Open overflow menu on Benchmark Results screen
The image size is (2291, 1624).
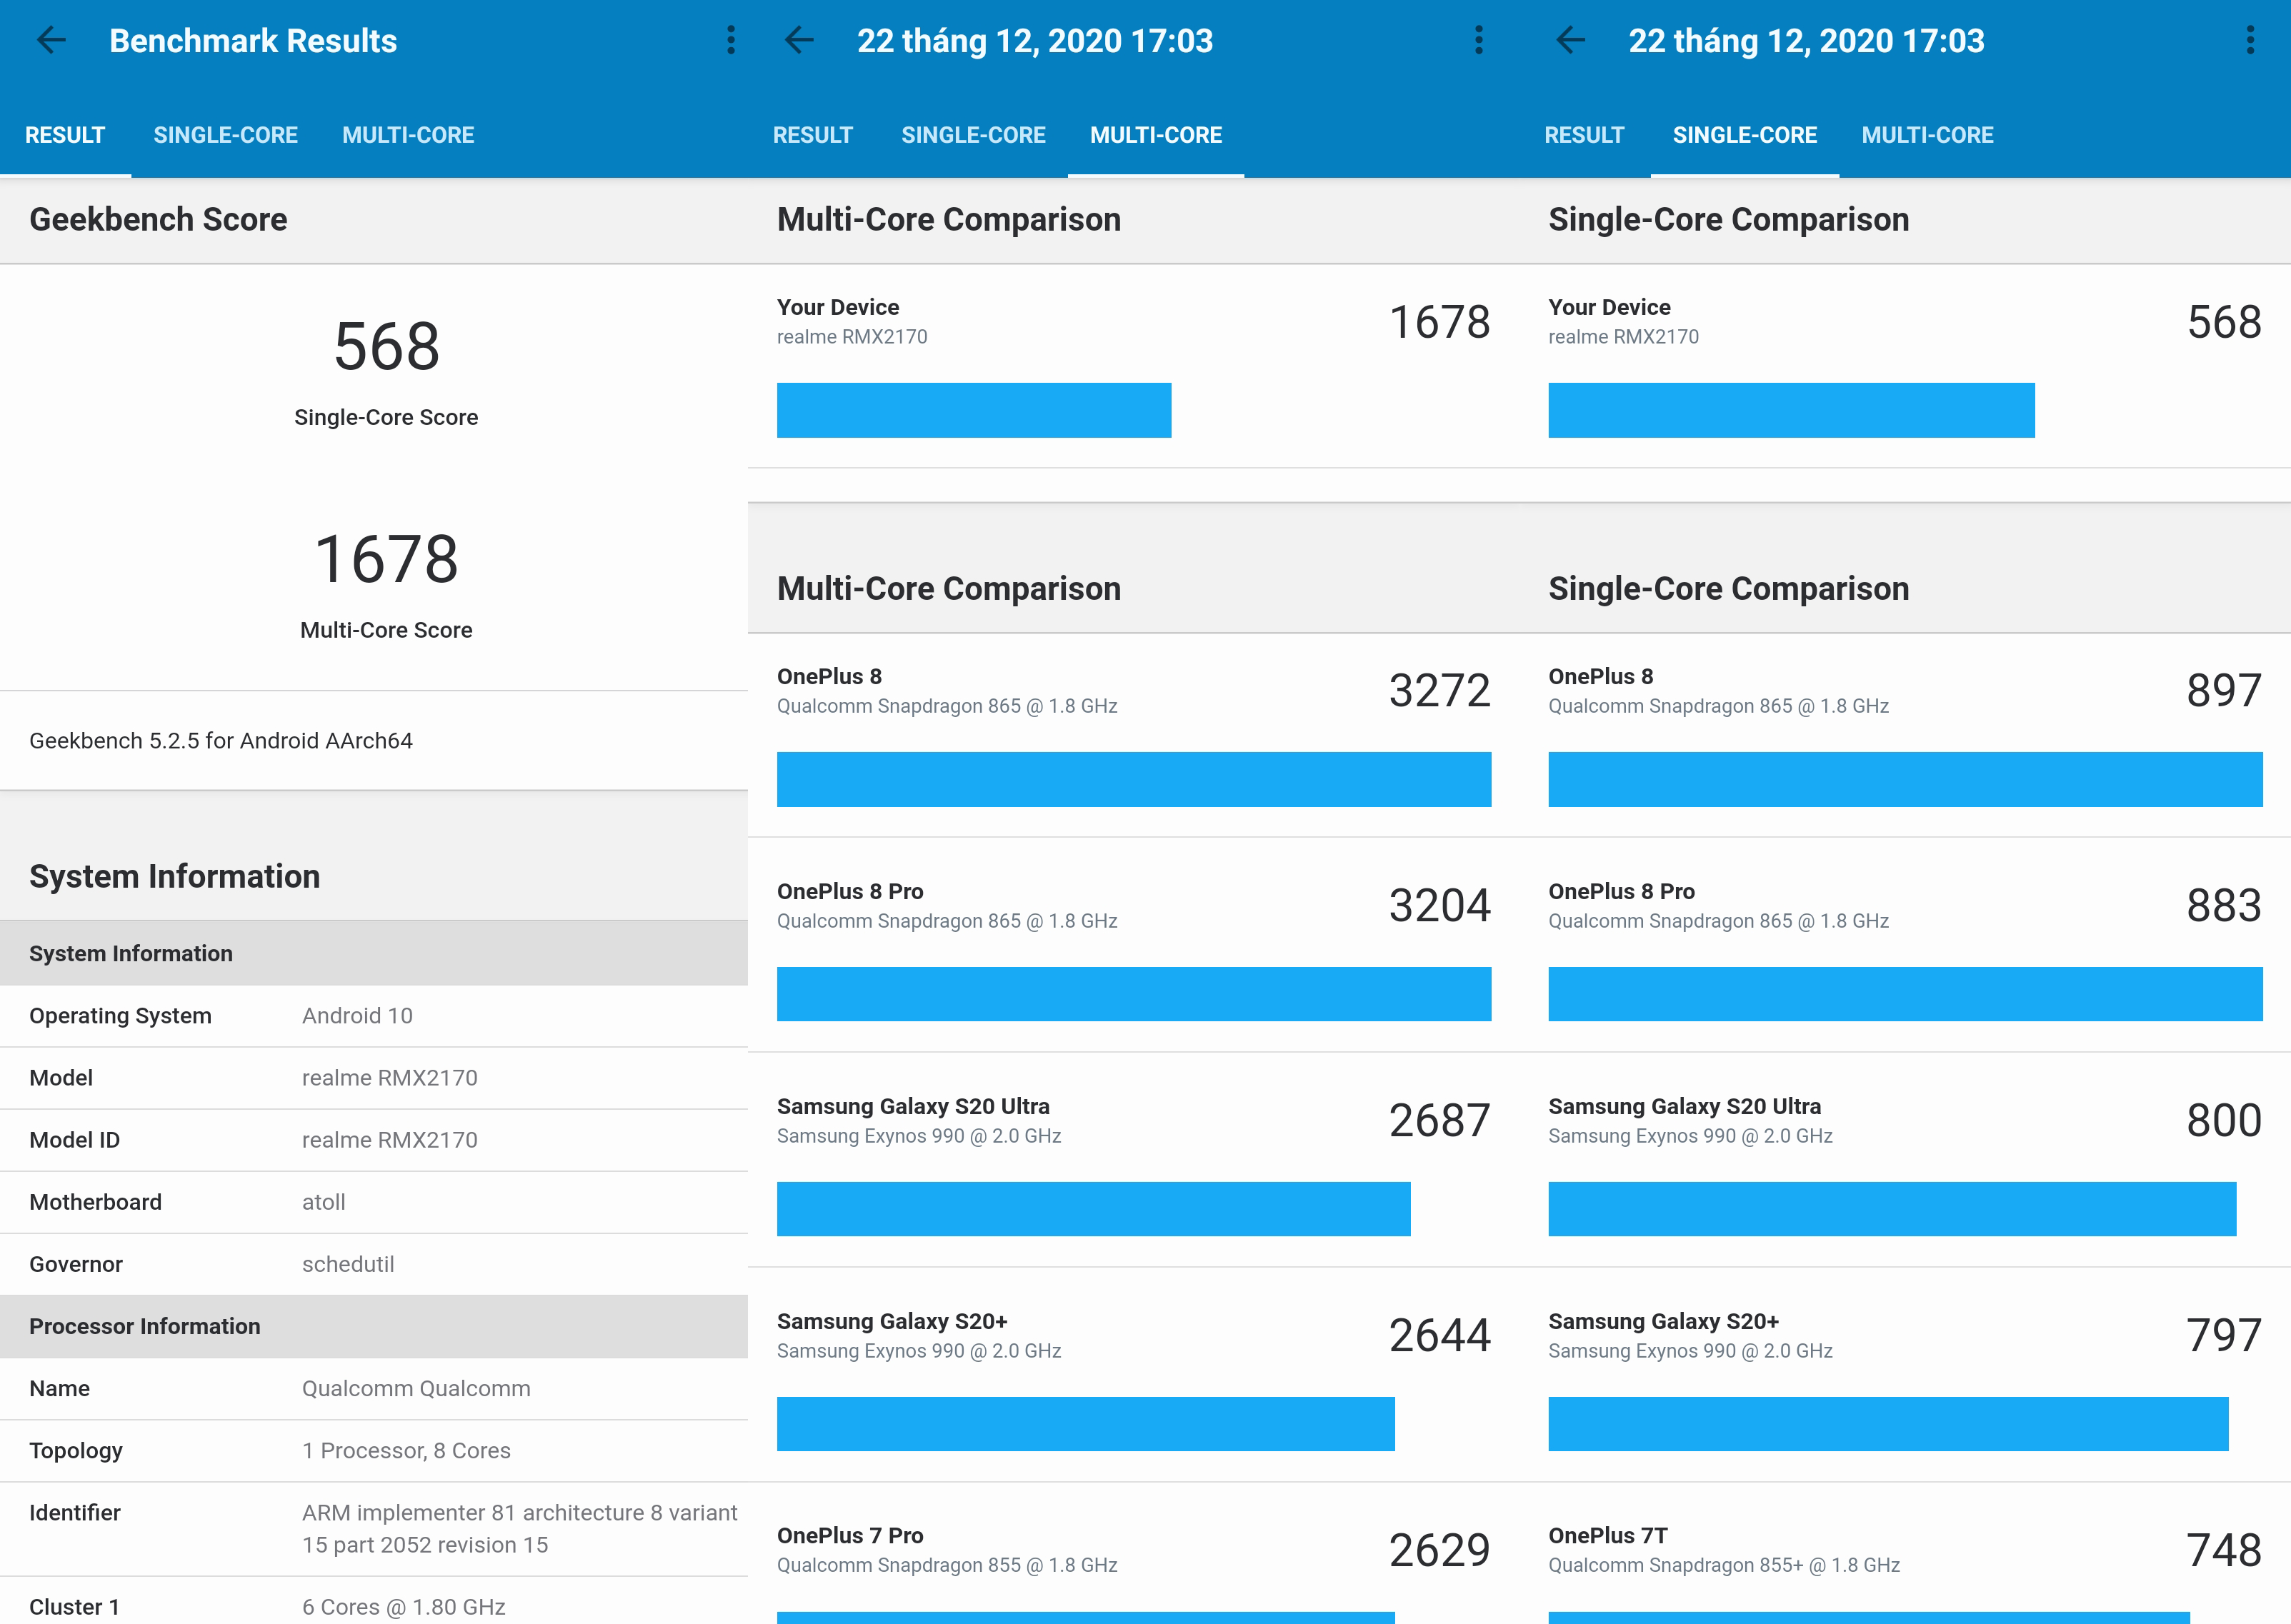731,41
